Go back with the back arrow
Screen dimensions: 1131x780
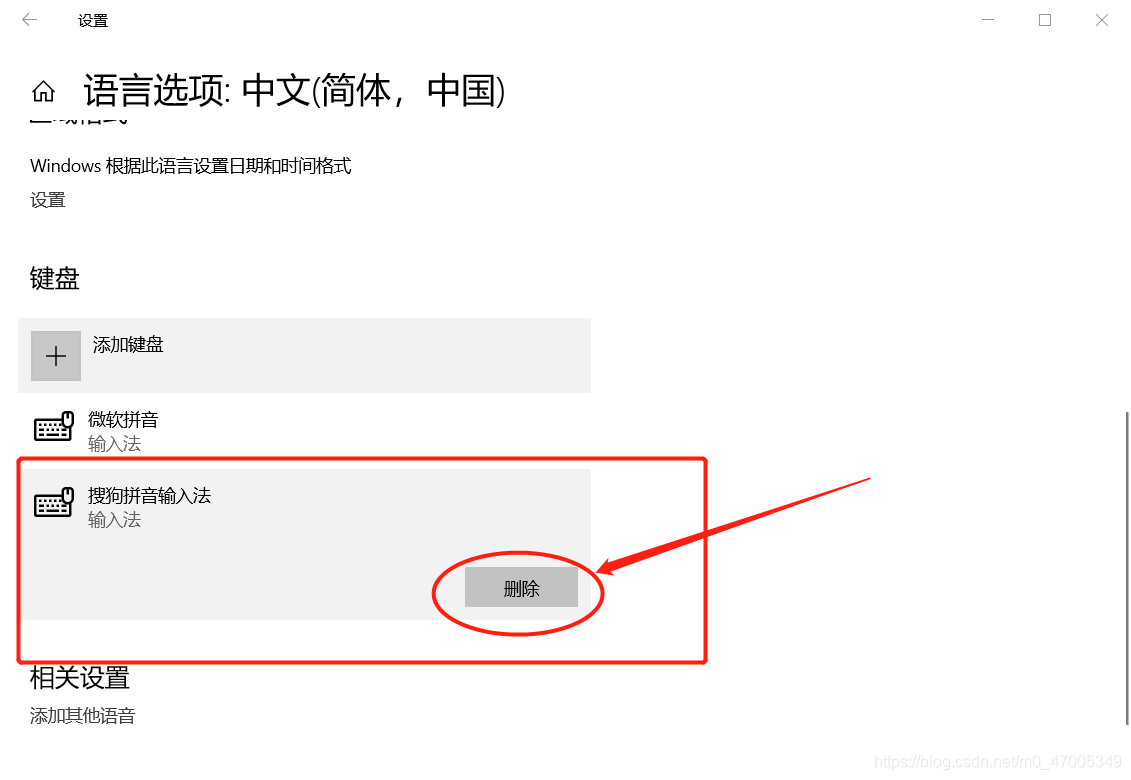click(x=30, y=20)
